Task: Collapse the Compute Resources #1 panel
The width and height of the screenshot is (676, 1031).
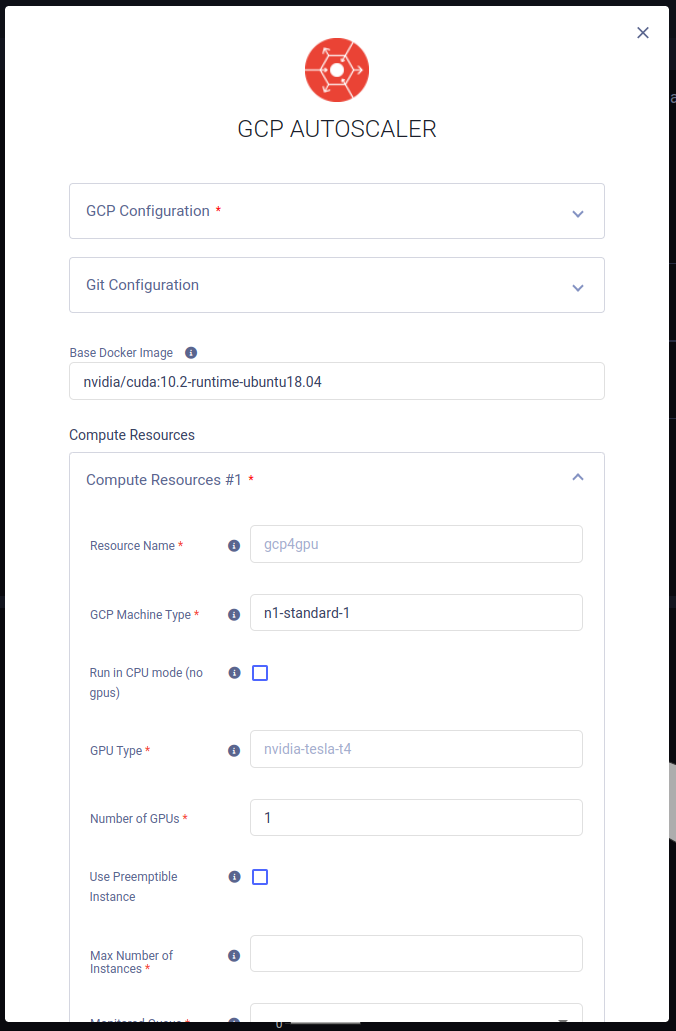Action: pos(577,478)
